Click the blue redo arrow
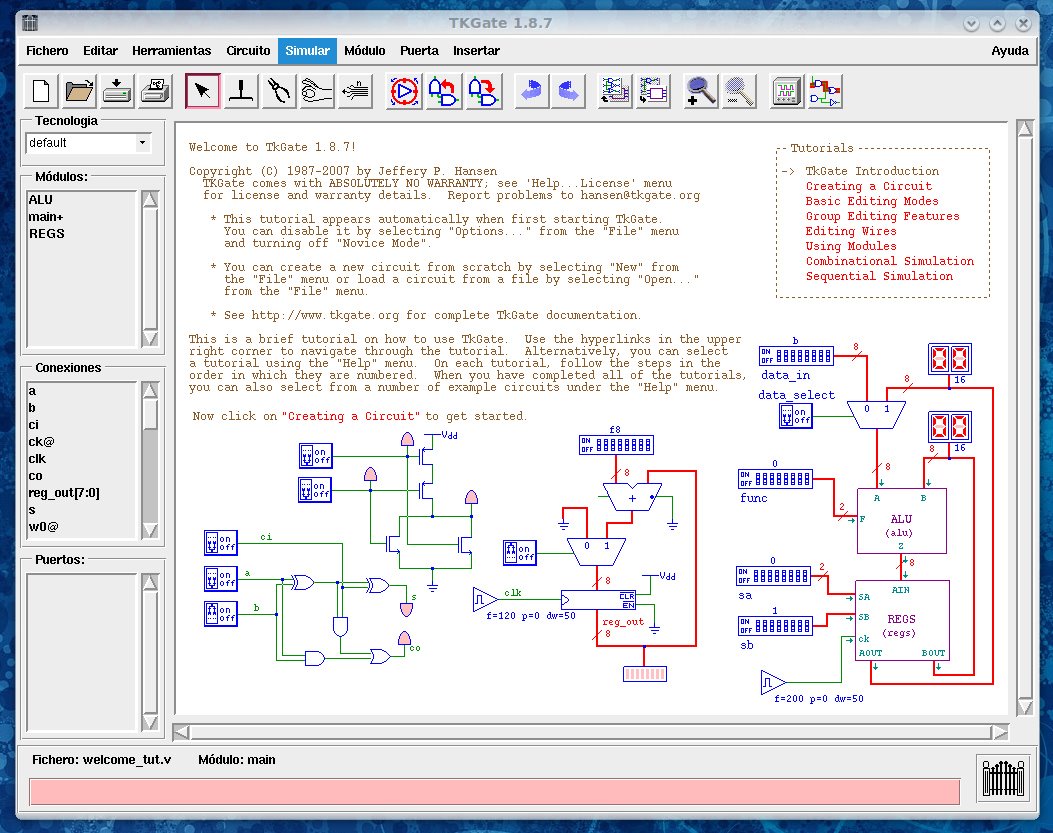Viewport: 1053px width, 833px height. [569, 91]
